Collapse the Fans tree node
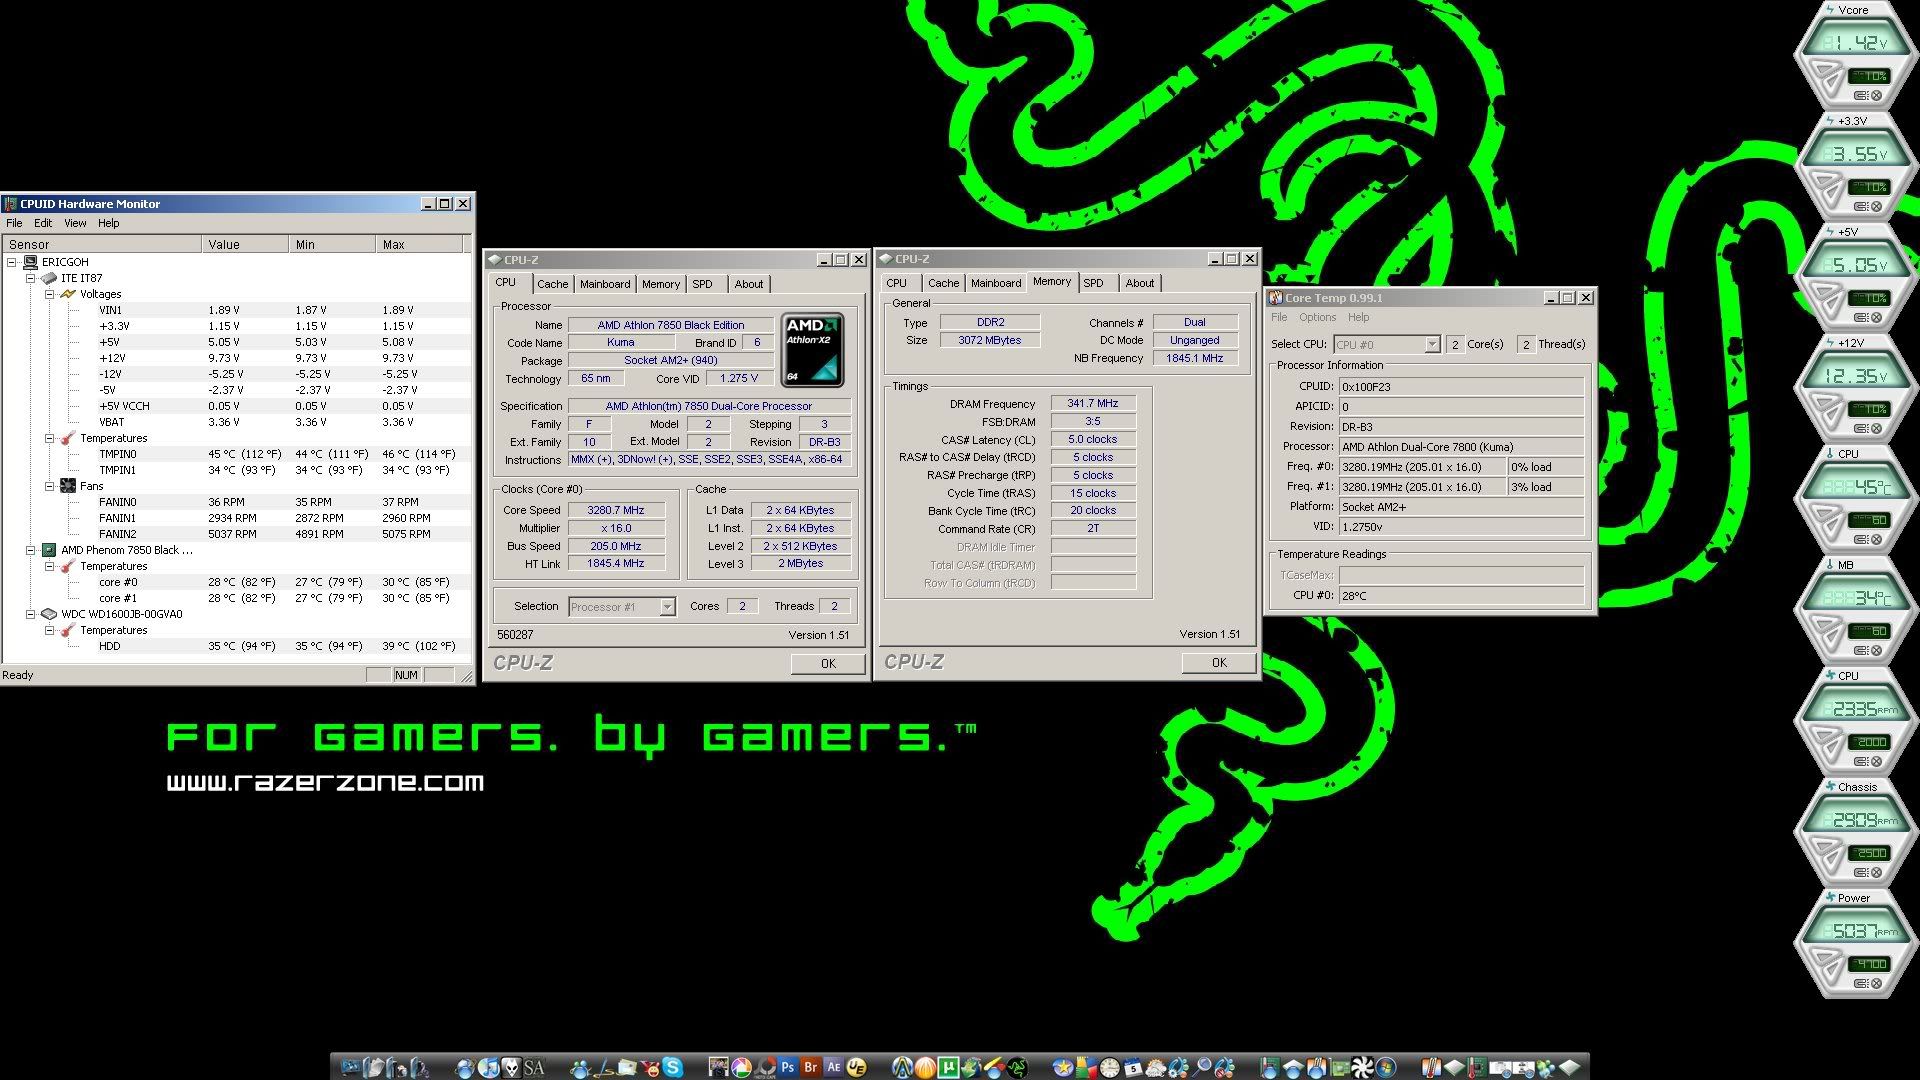Screen dimensions: 1920x1080 49,486
